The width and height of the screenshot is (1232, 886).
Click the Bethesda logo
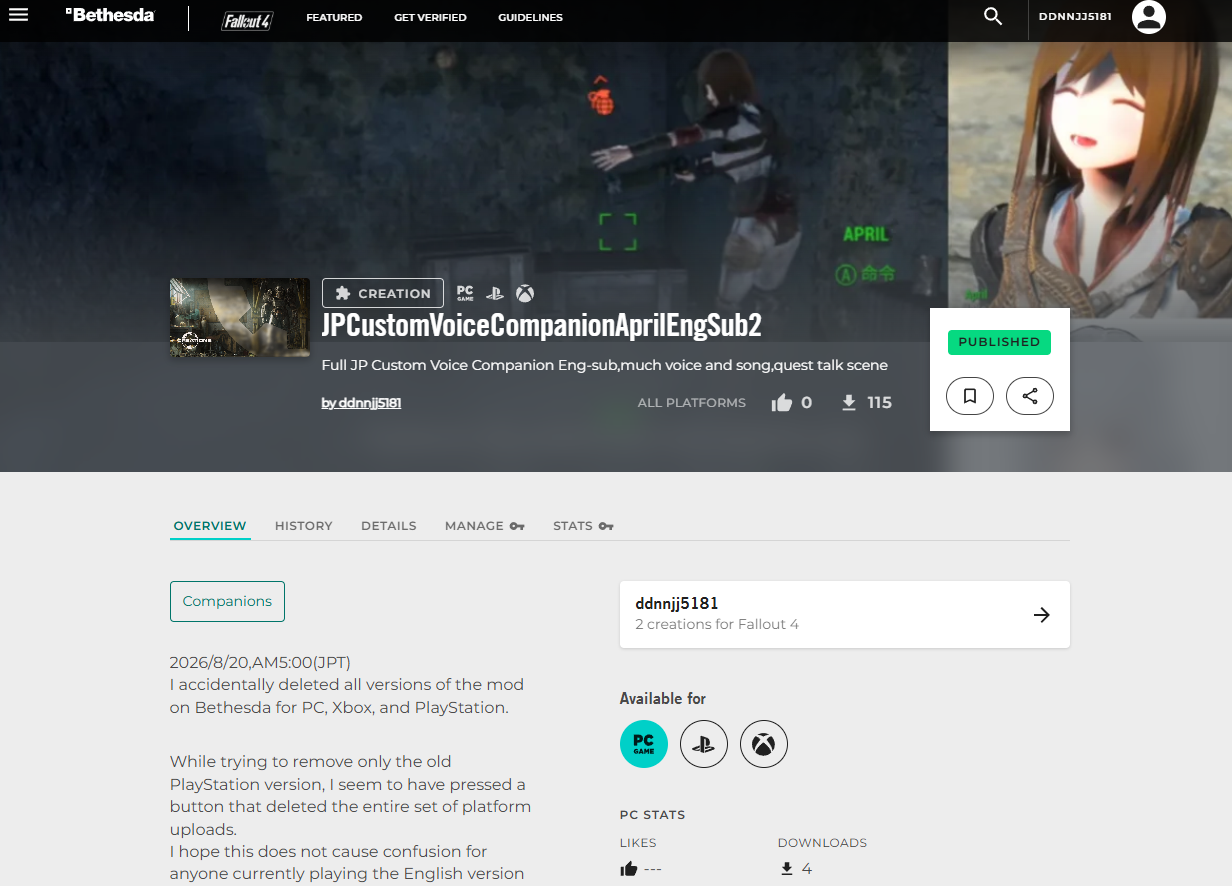tap(110, 16)
